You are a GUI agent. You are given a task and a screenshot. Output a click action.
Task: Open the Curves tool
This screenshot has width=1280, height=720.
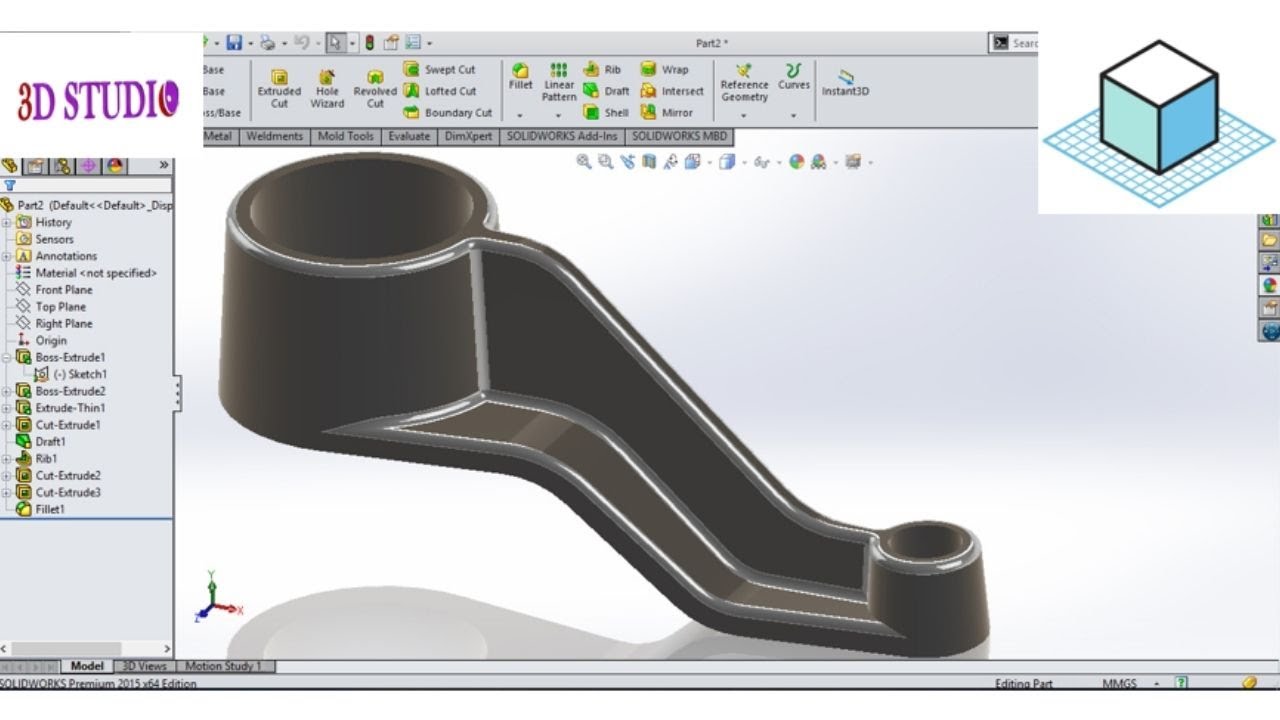(794, 77)
